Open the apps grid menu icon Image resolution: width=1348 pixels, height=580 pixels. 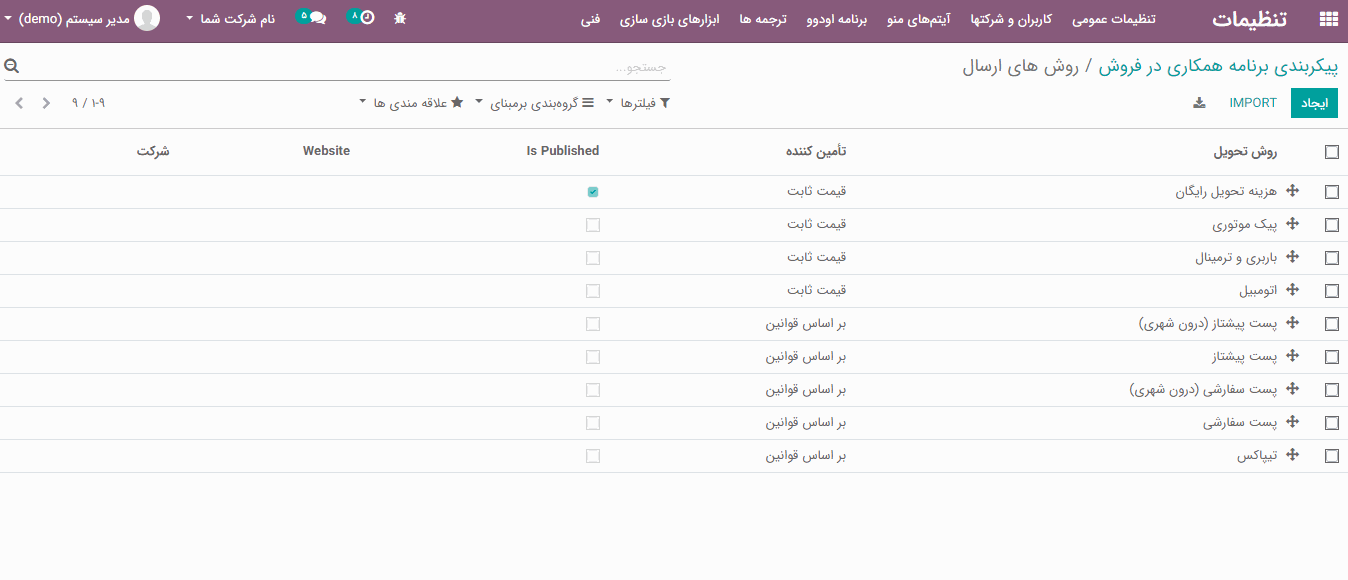(x=1328, y=19)
